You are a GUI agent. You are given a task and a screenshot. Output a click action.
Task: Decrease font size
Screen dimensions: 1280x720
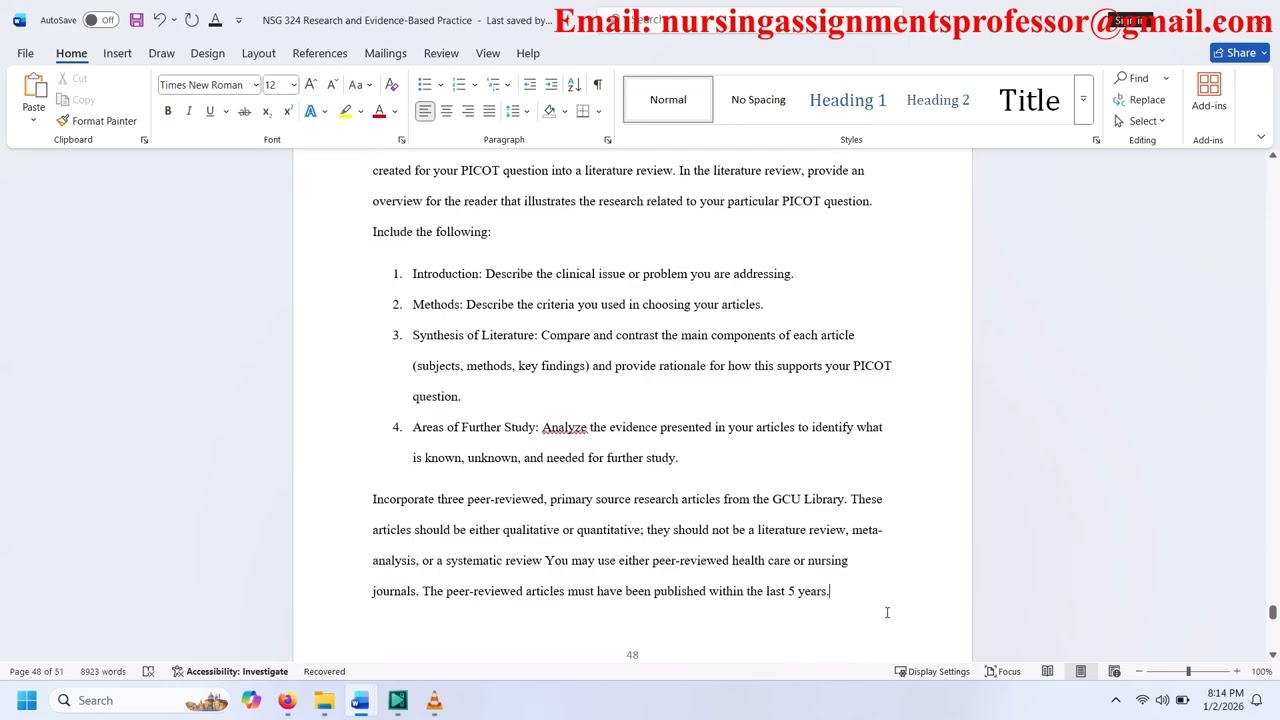332,85
